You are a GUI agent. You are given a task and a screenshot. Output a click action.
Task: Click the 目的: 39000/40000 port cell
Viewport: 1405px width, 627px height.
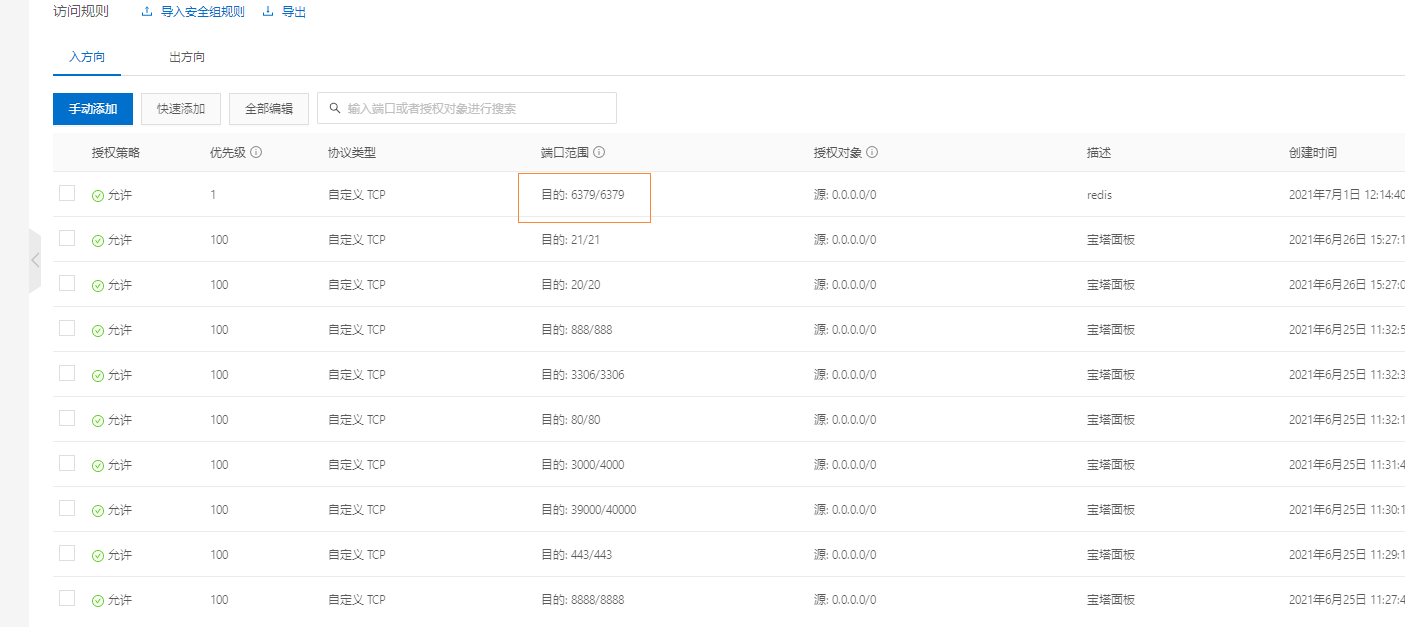pyautogui.click(x=589, y=510)
